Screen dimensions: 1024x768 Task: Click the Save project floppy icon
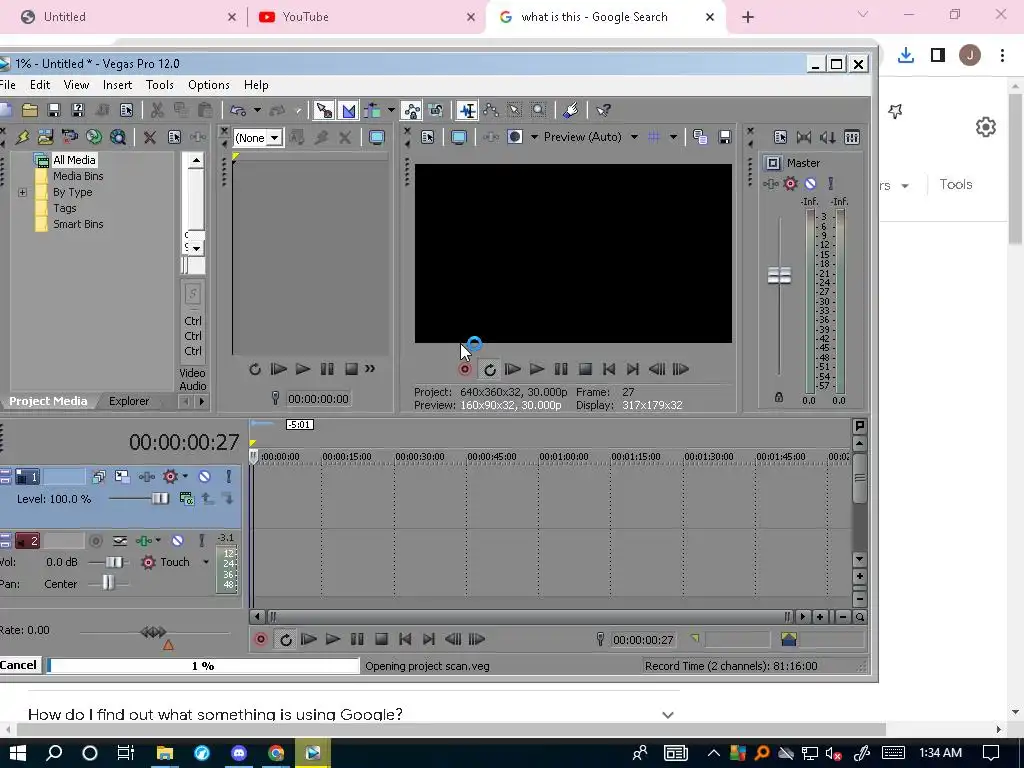pyautogui.click(x=54, y=110)
